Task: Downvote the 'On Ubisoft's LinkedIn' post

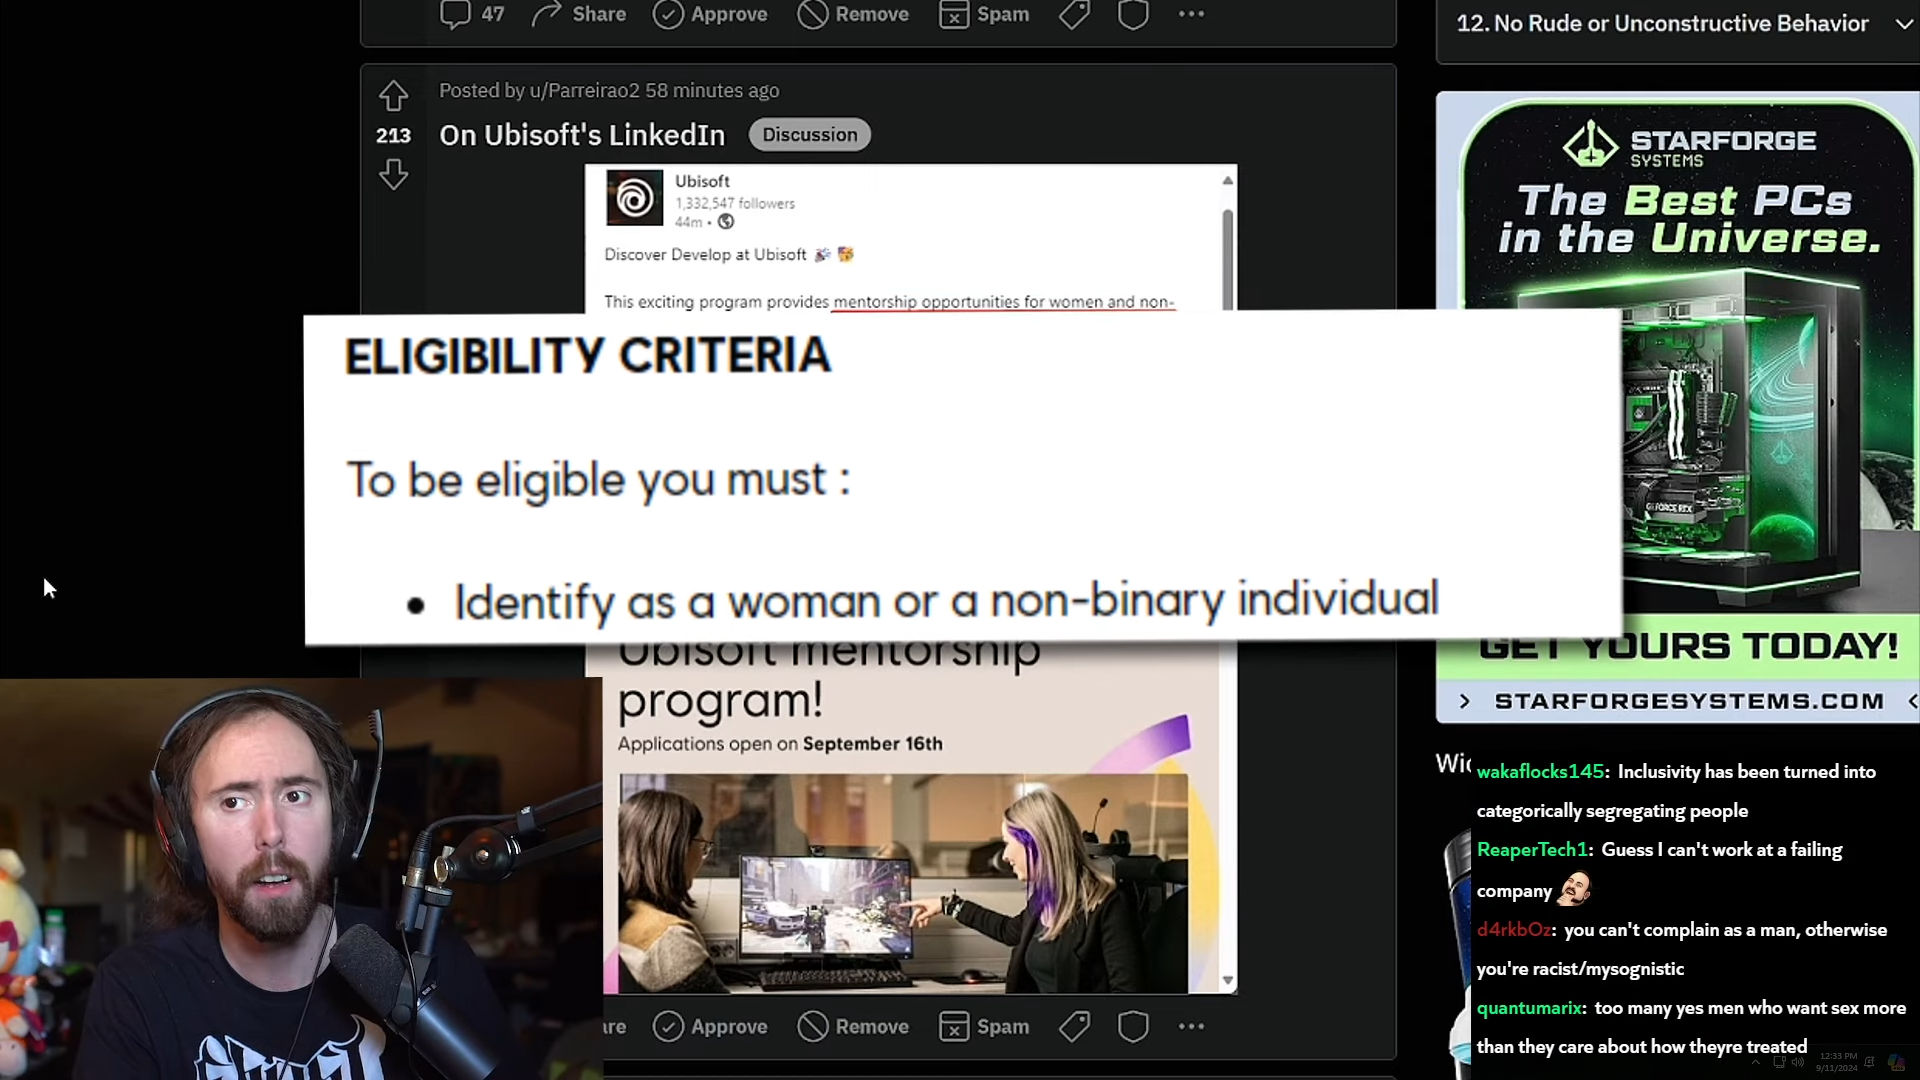Action: pos(393,175)
